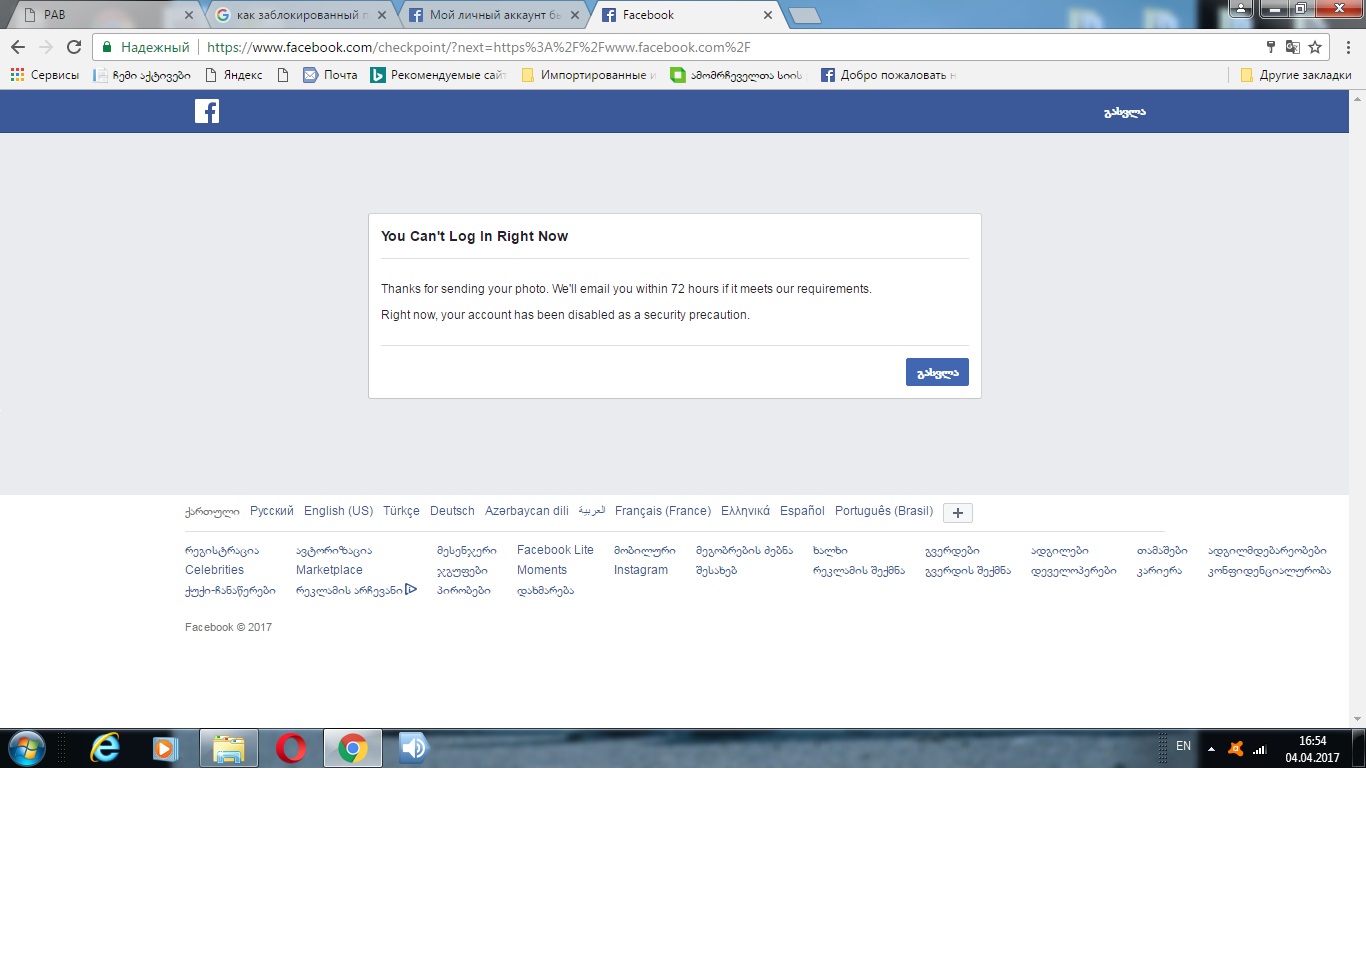
Task: Open the Moments footer link
Action: [x=542, y=570]
